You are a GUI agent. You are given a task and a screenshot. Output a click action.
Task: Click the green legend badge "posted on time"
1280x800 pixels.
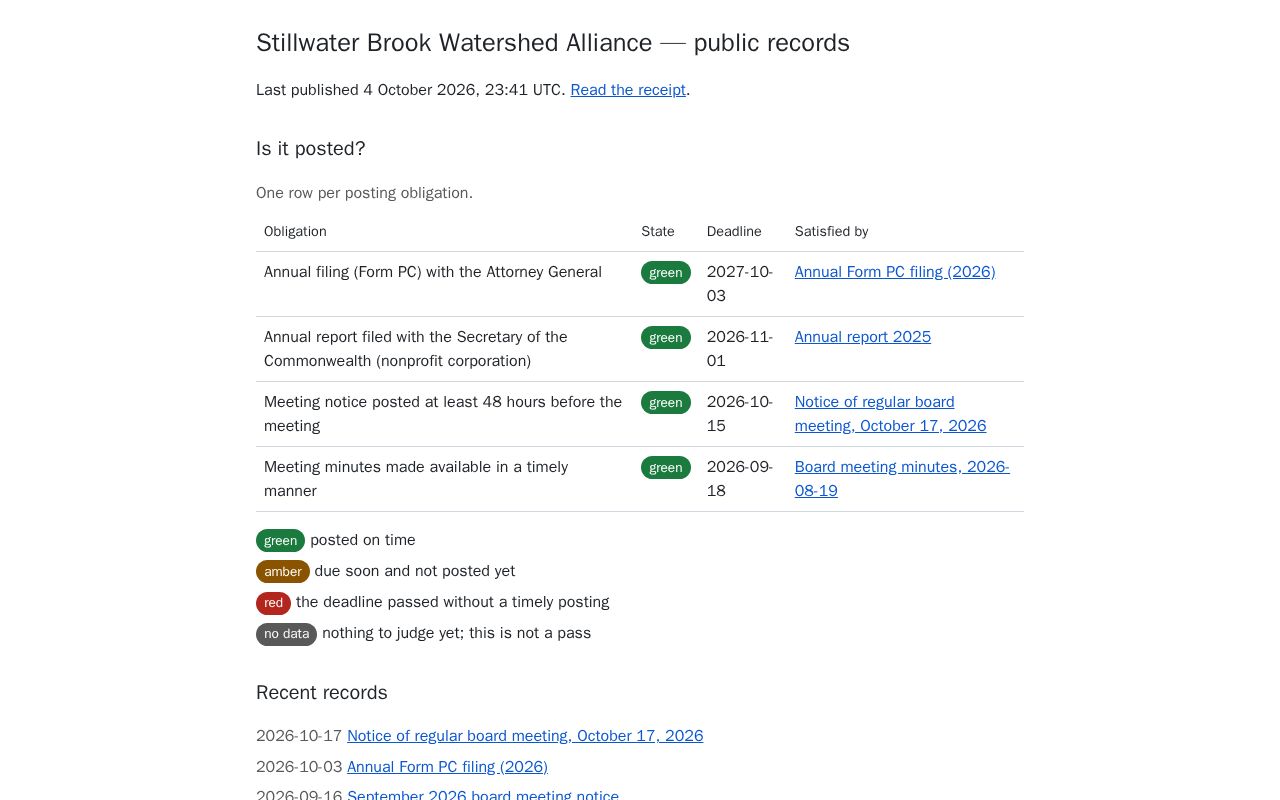pyautogui.click(x=280, y=540)
